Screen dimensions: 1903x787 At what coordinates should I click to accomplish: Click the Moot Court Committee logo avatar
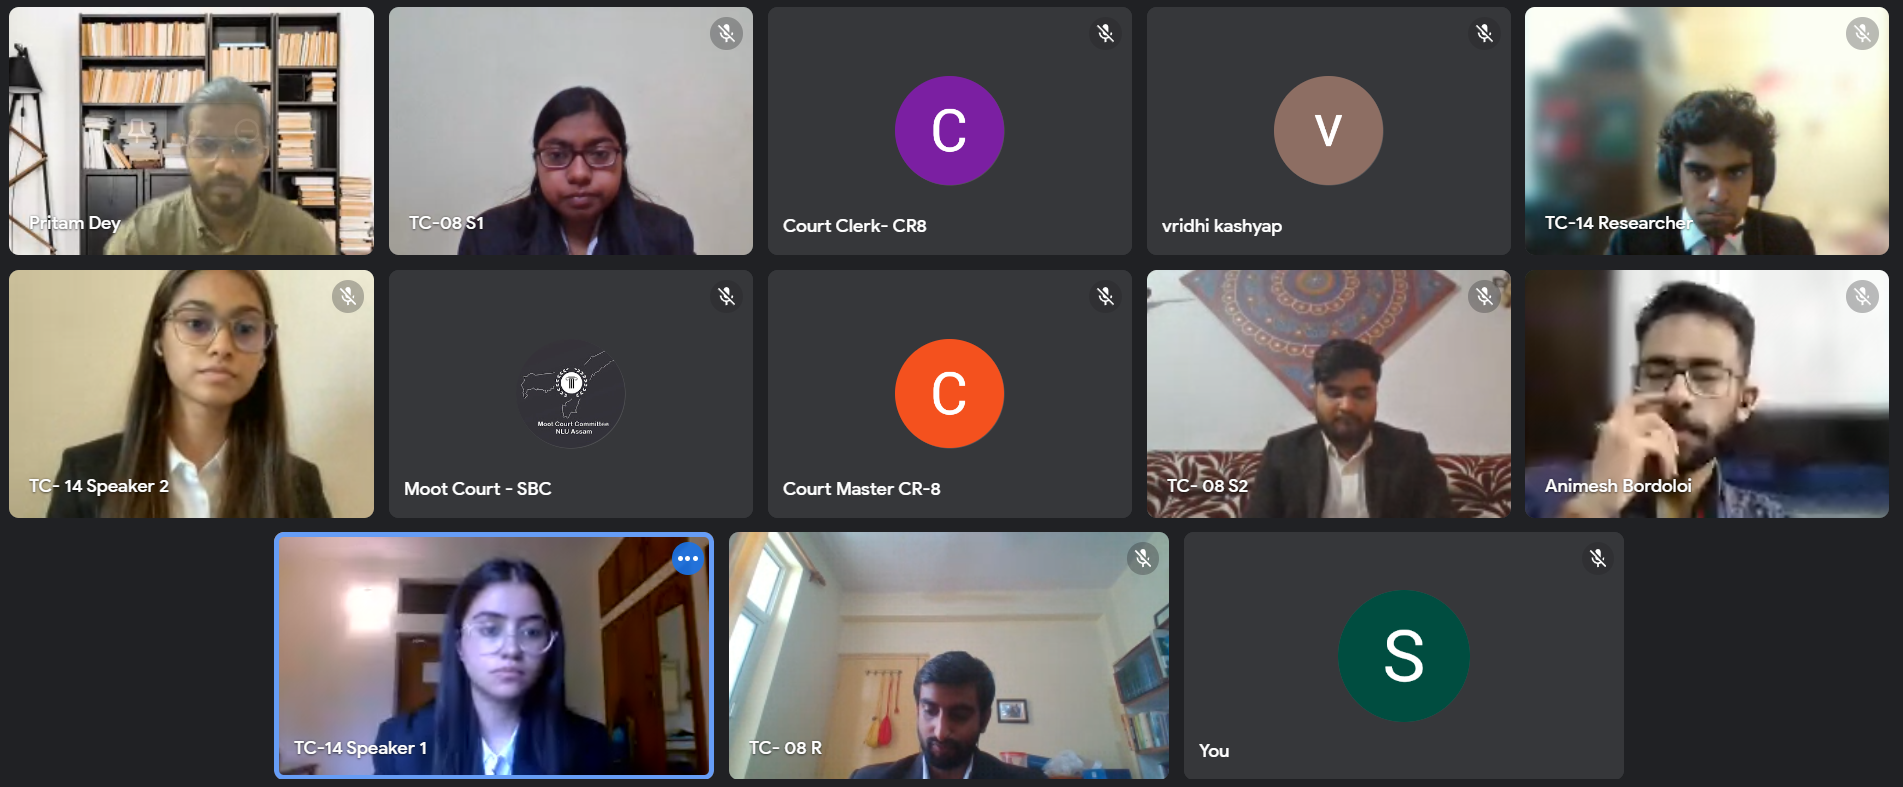coord(571,394)
